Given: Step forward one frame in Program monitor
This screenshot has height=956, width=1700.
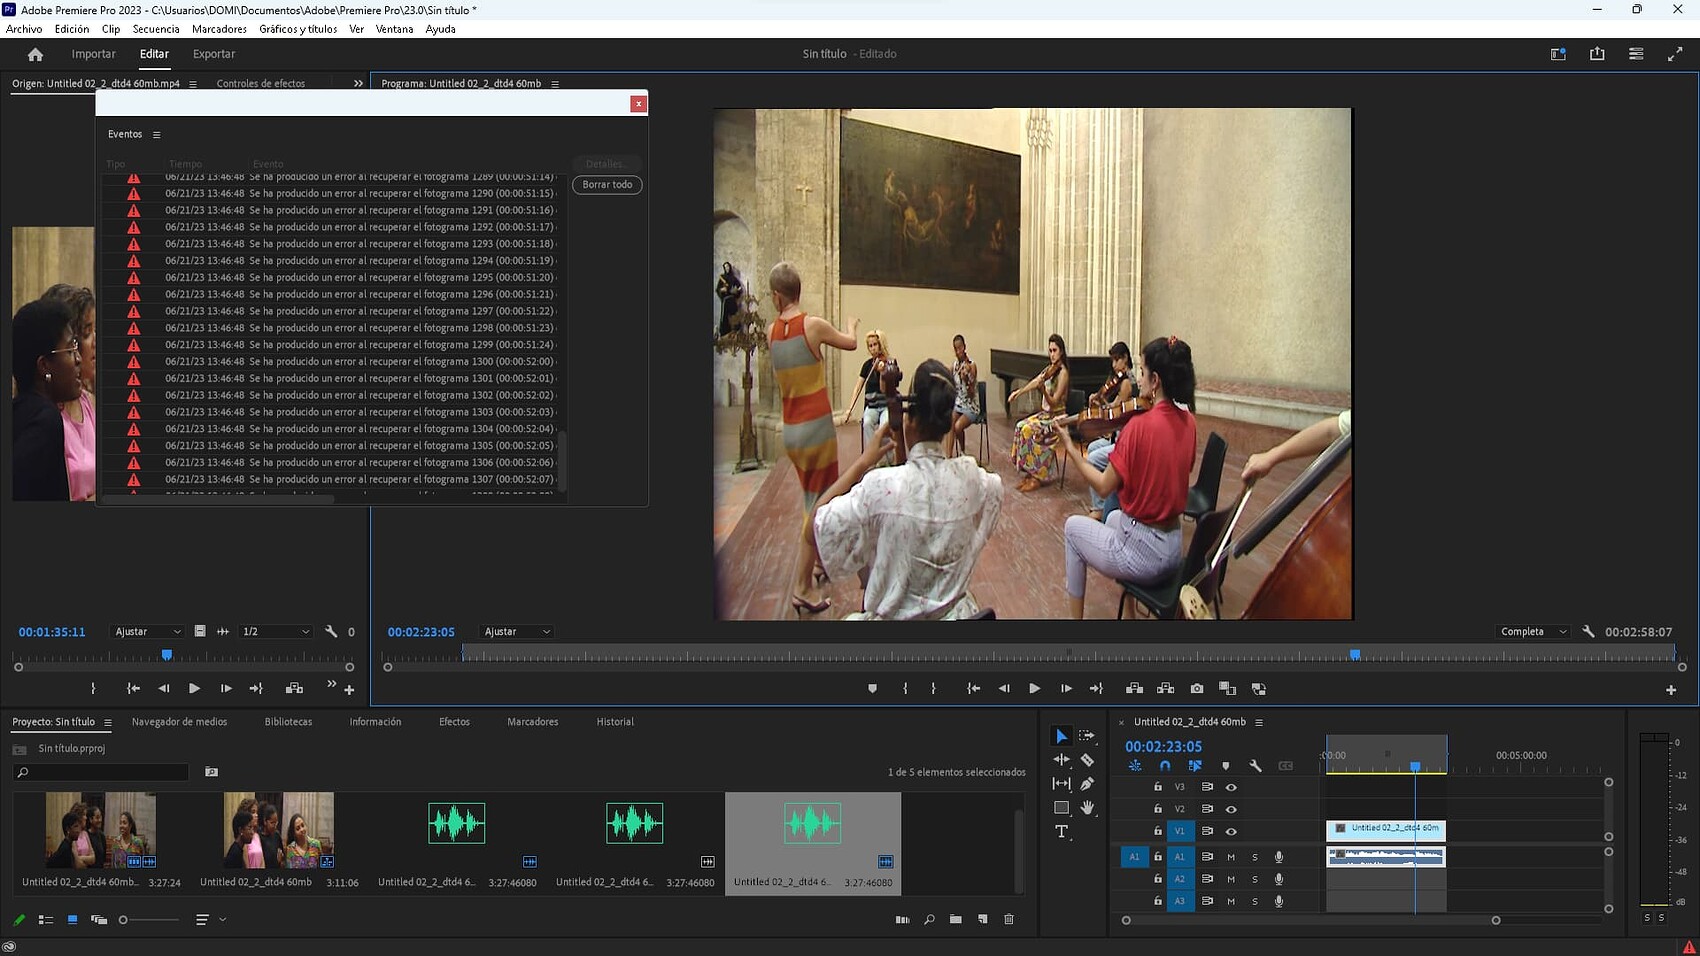Looking at the screenshot, I should point(1066,689).
